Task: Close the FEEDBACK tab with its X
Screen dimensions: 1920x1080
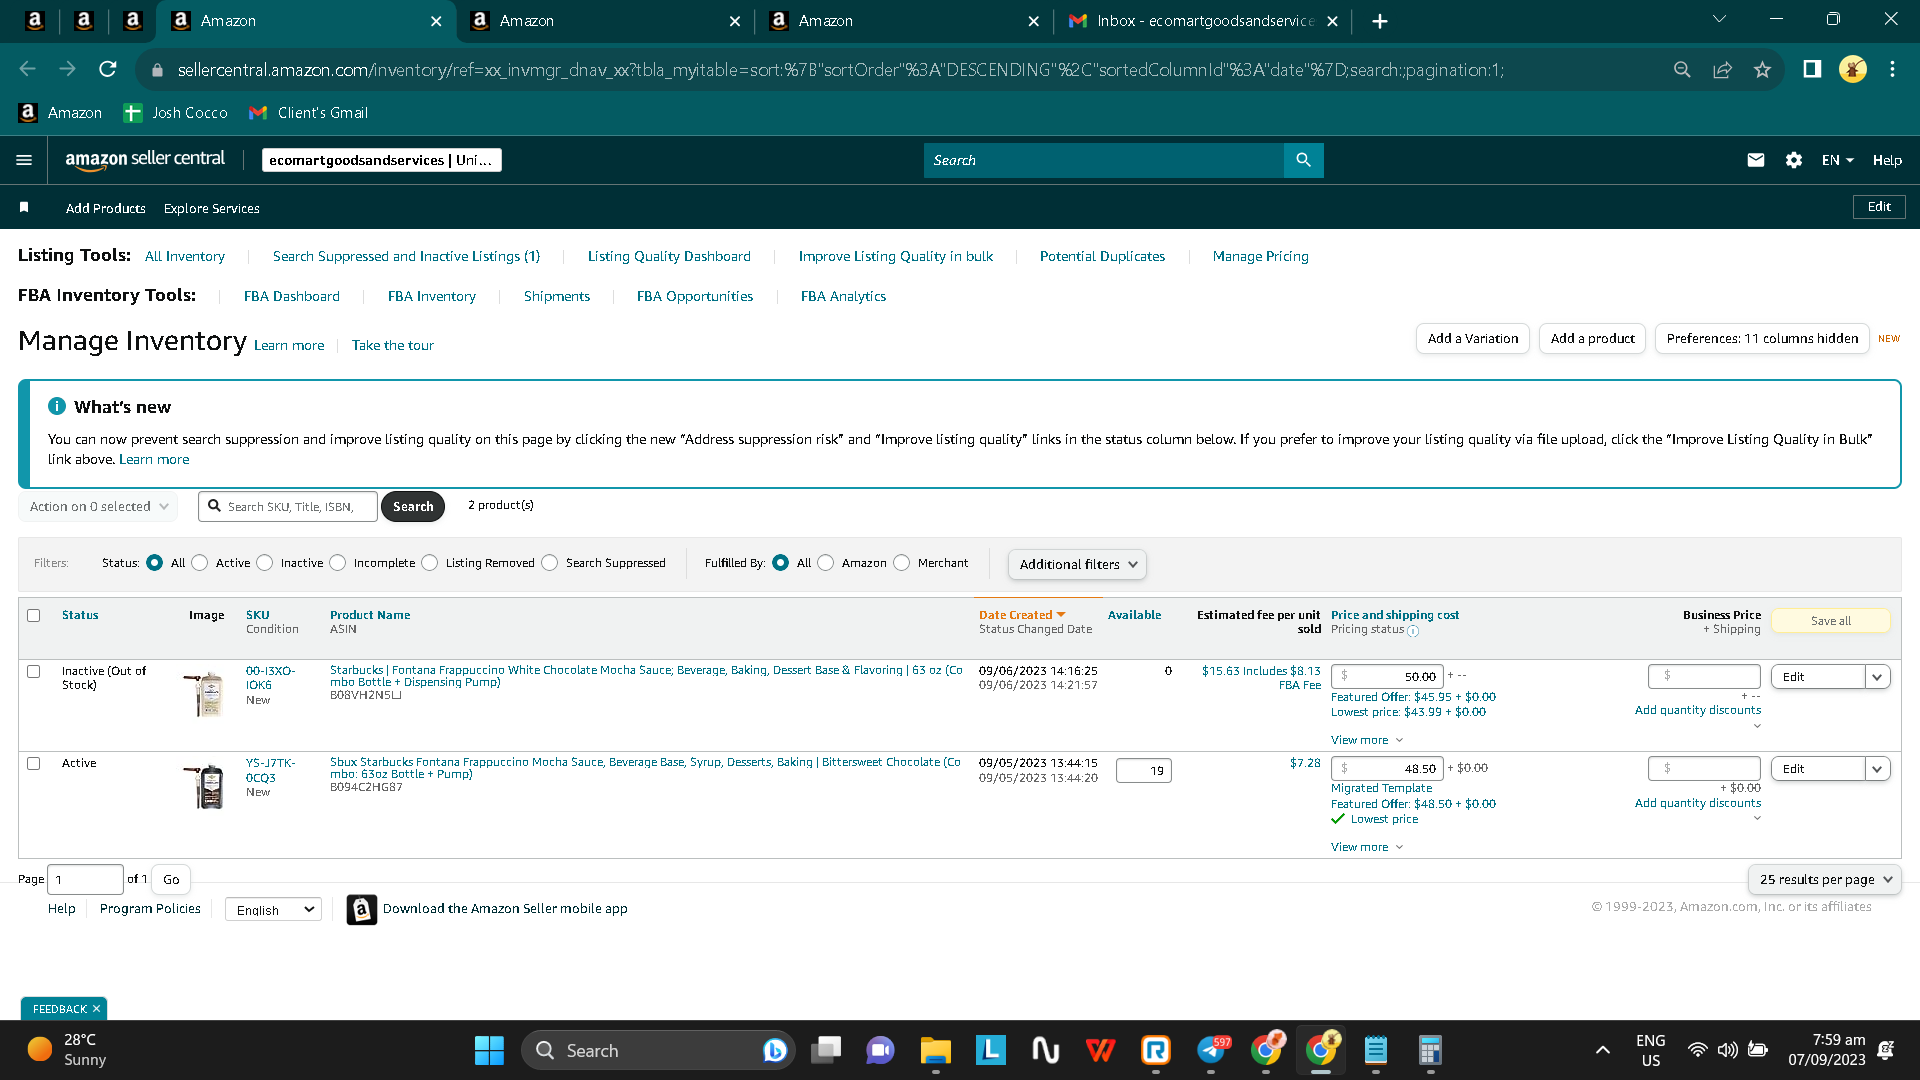Action: [96, 1009]
